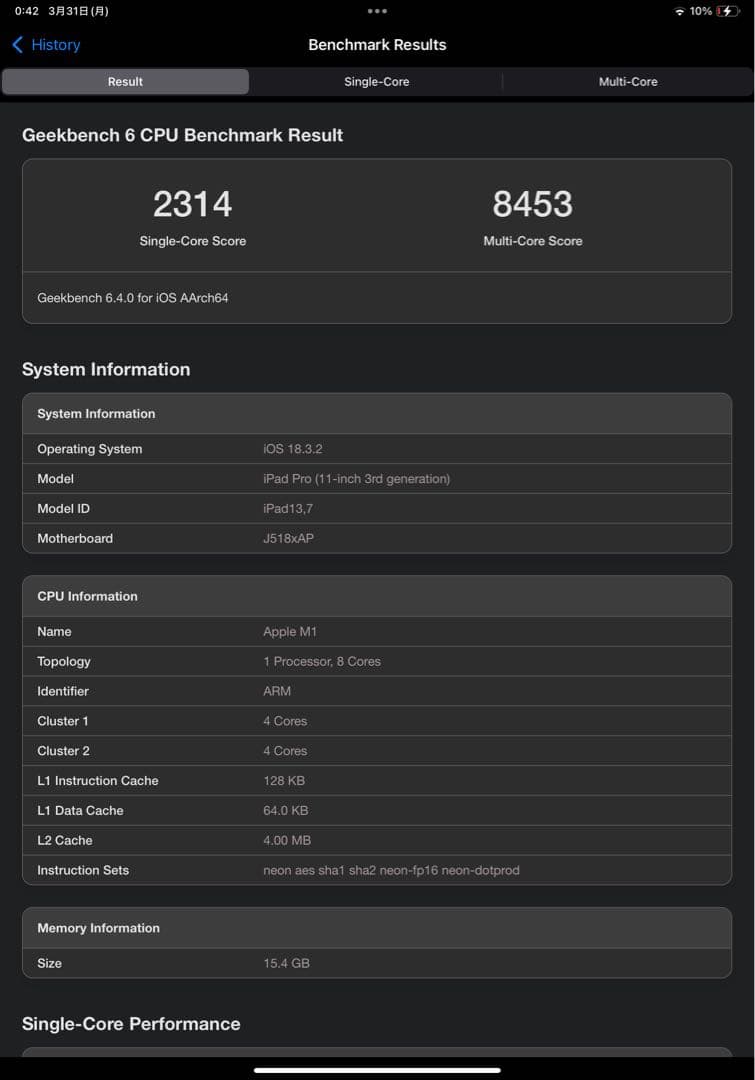Tap the J518xAP value

(289, 539)
